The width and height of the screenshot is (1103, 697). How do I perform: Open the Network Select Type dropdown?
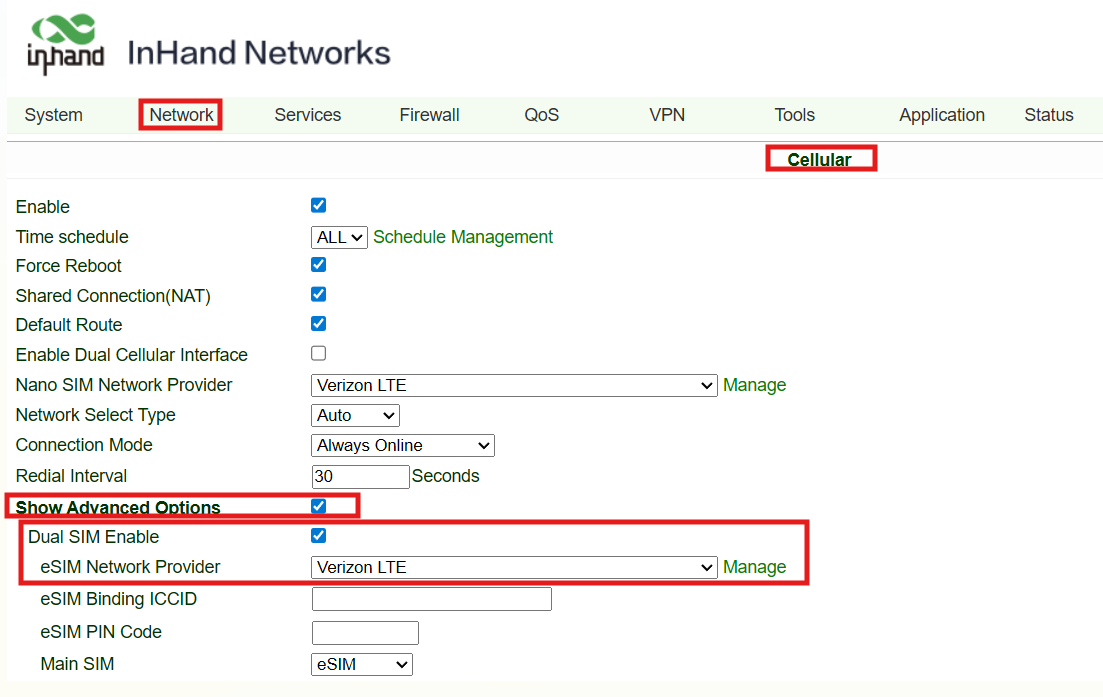click(355, 415)
